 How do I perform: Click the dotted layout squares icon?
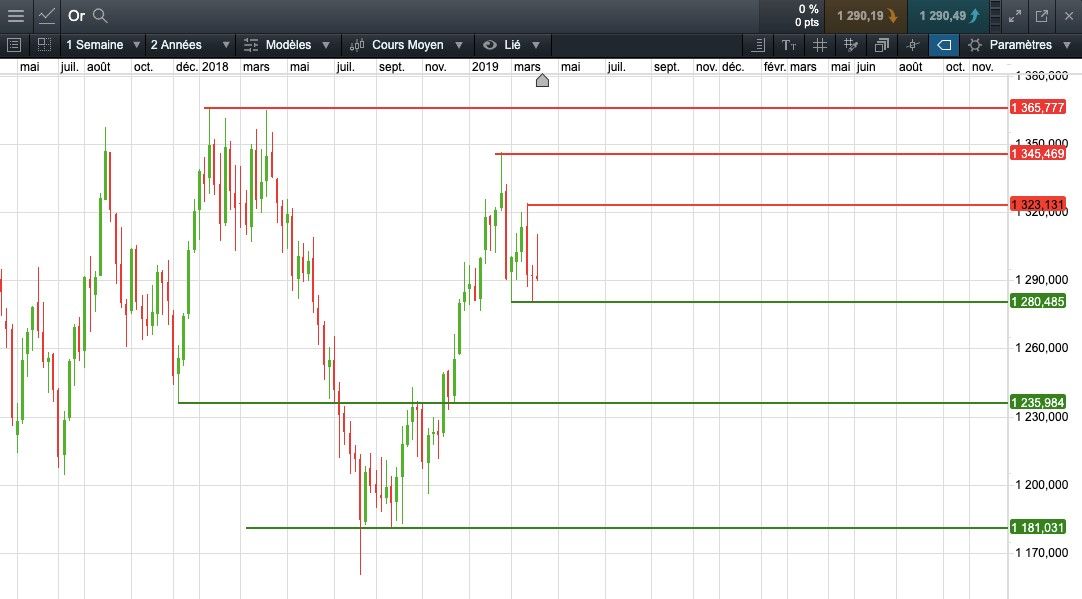coord(44,45)
